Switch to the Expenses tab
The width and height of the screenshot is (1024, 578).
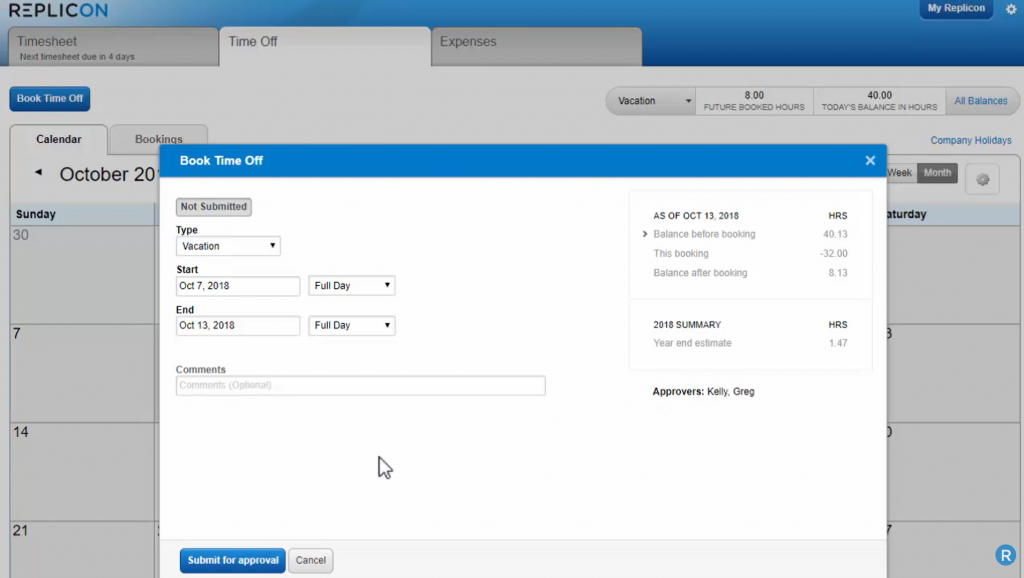[536, 47]
